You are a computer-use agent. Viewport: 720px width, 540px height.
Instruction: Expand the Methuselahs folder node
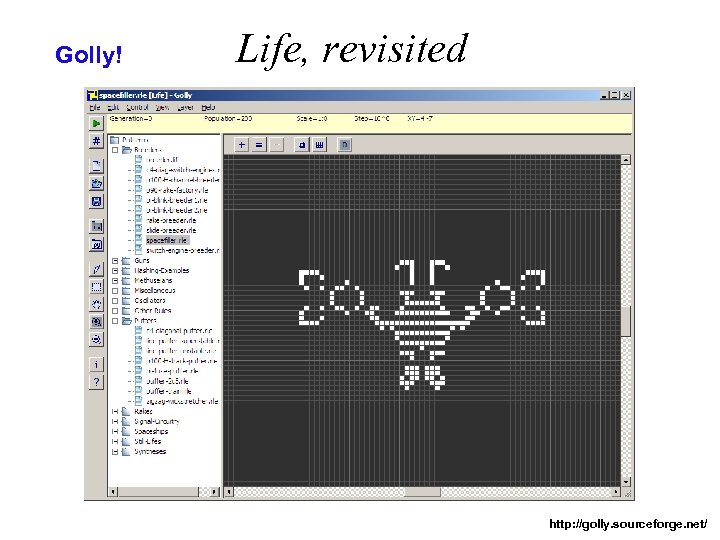[x=115, y=281]
